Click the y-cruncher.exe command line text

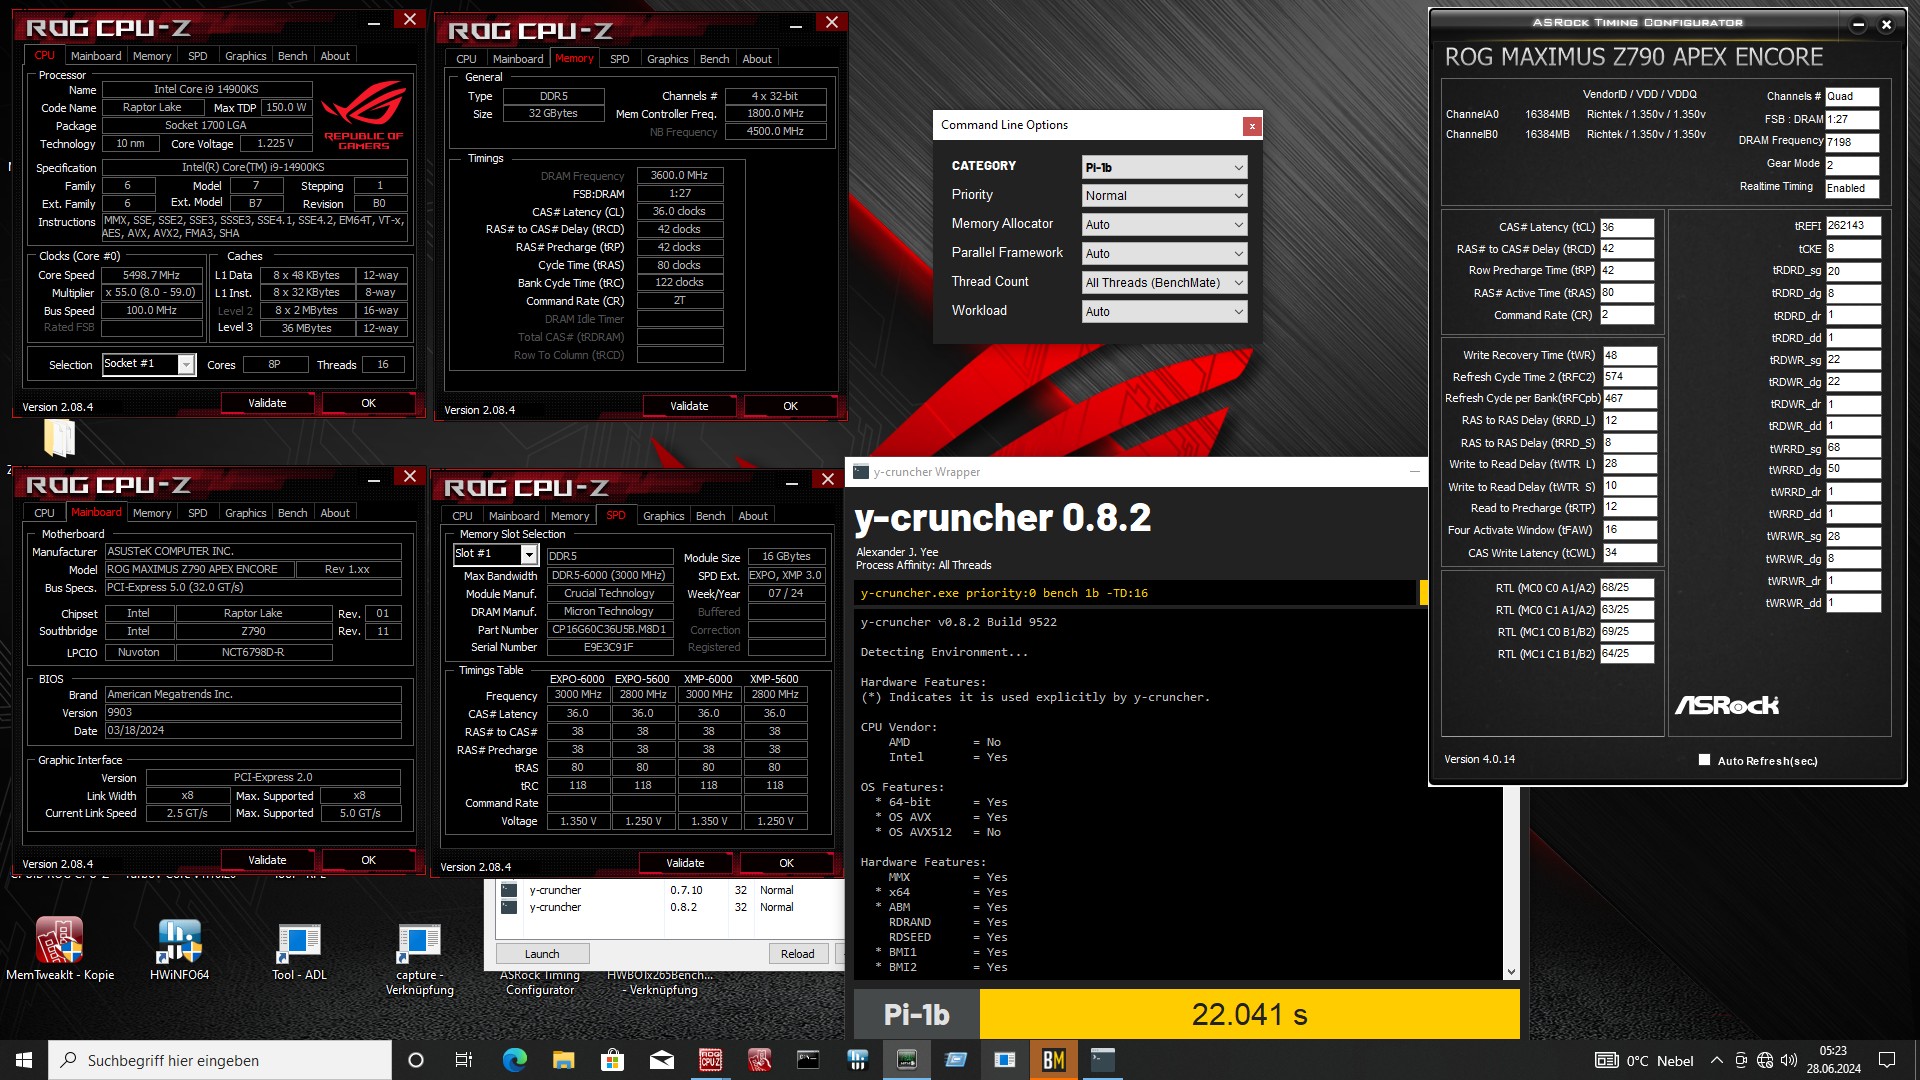coord(1003,593)
